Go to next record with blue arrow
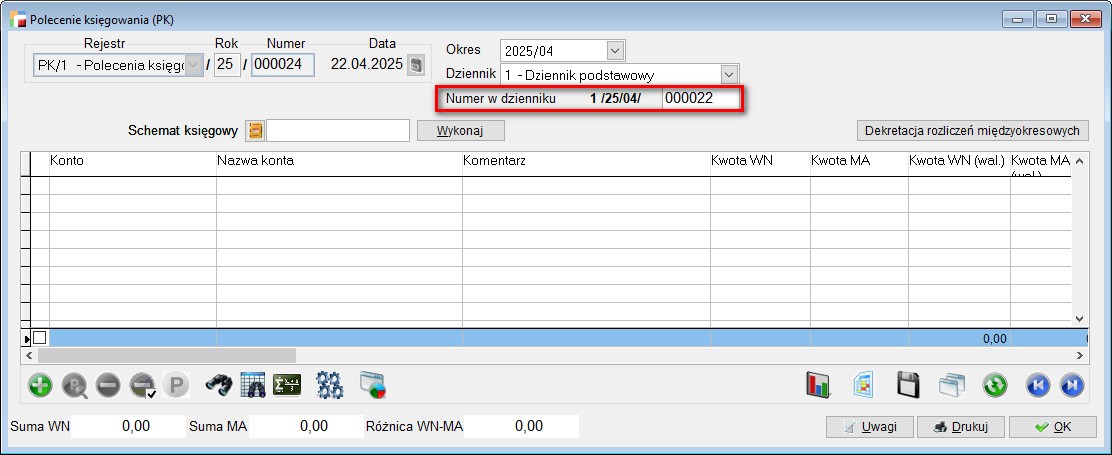This screenshot has width=1112, height=455. pyautogui.click(x=1071, y=385)
